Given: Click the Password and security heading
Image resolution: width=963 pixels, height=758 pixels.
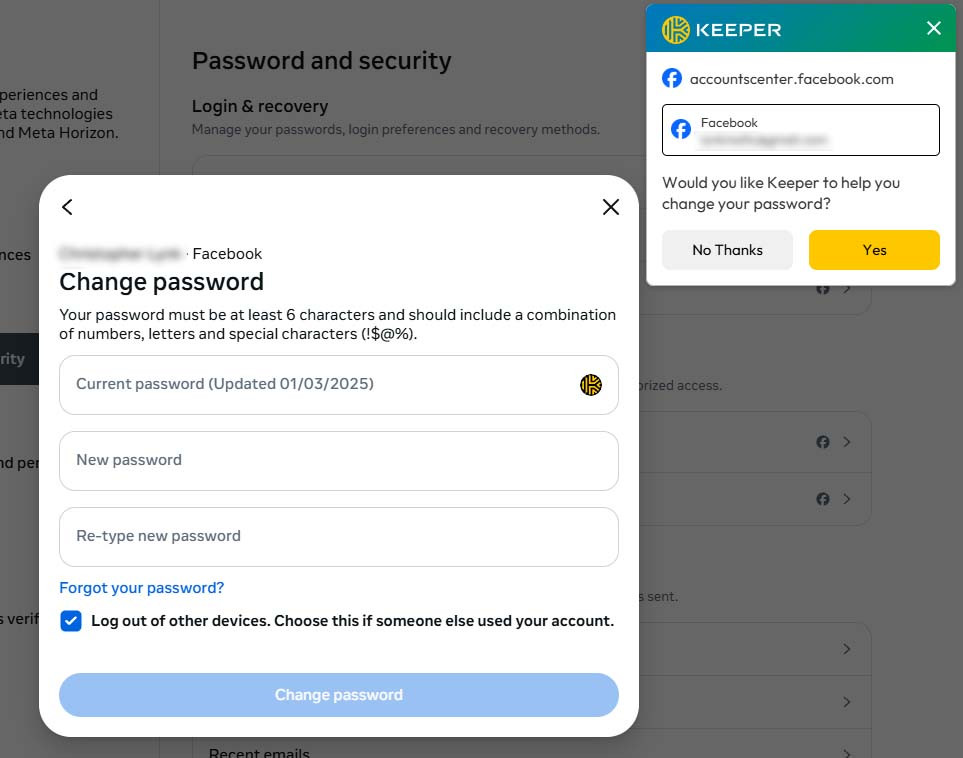Looking at the screenshot, I should (x=321, y=61).
